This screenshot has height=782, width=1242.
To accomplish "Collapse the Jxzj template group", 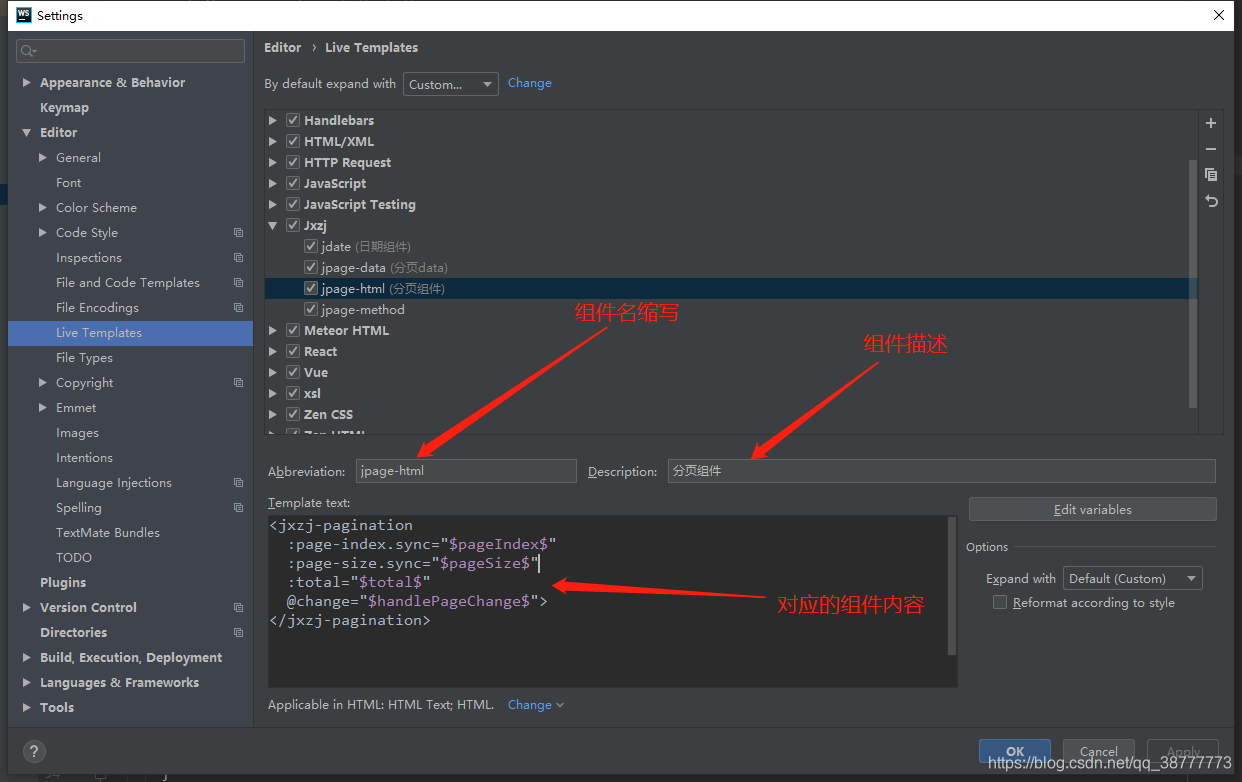I will 273,226.
